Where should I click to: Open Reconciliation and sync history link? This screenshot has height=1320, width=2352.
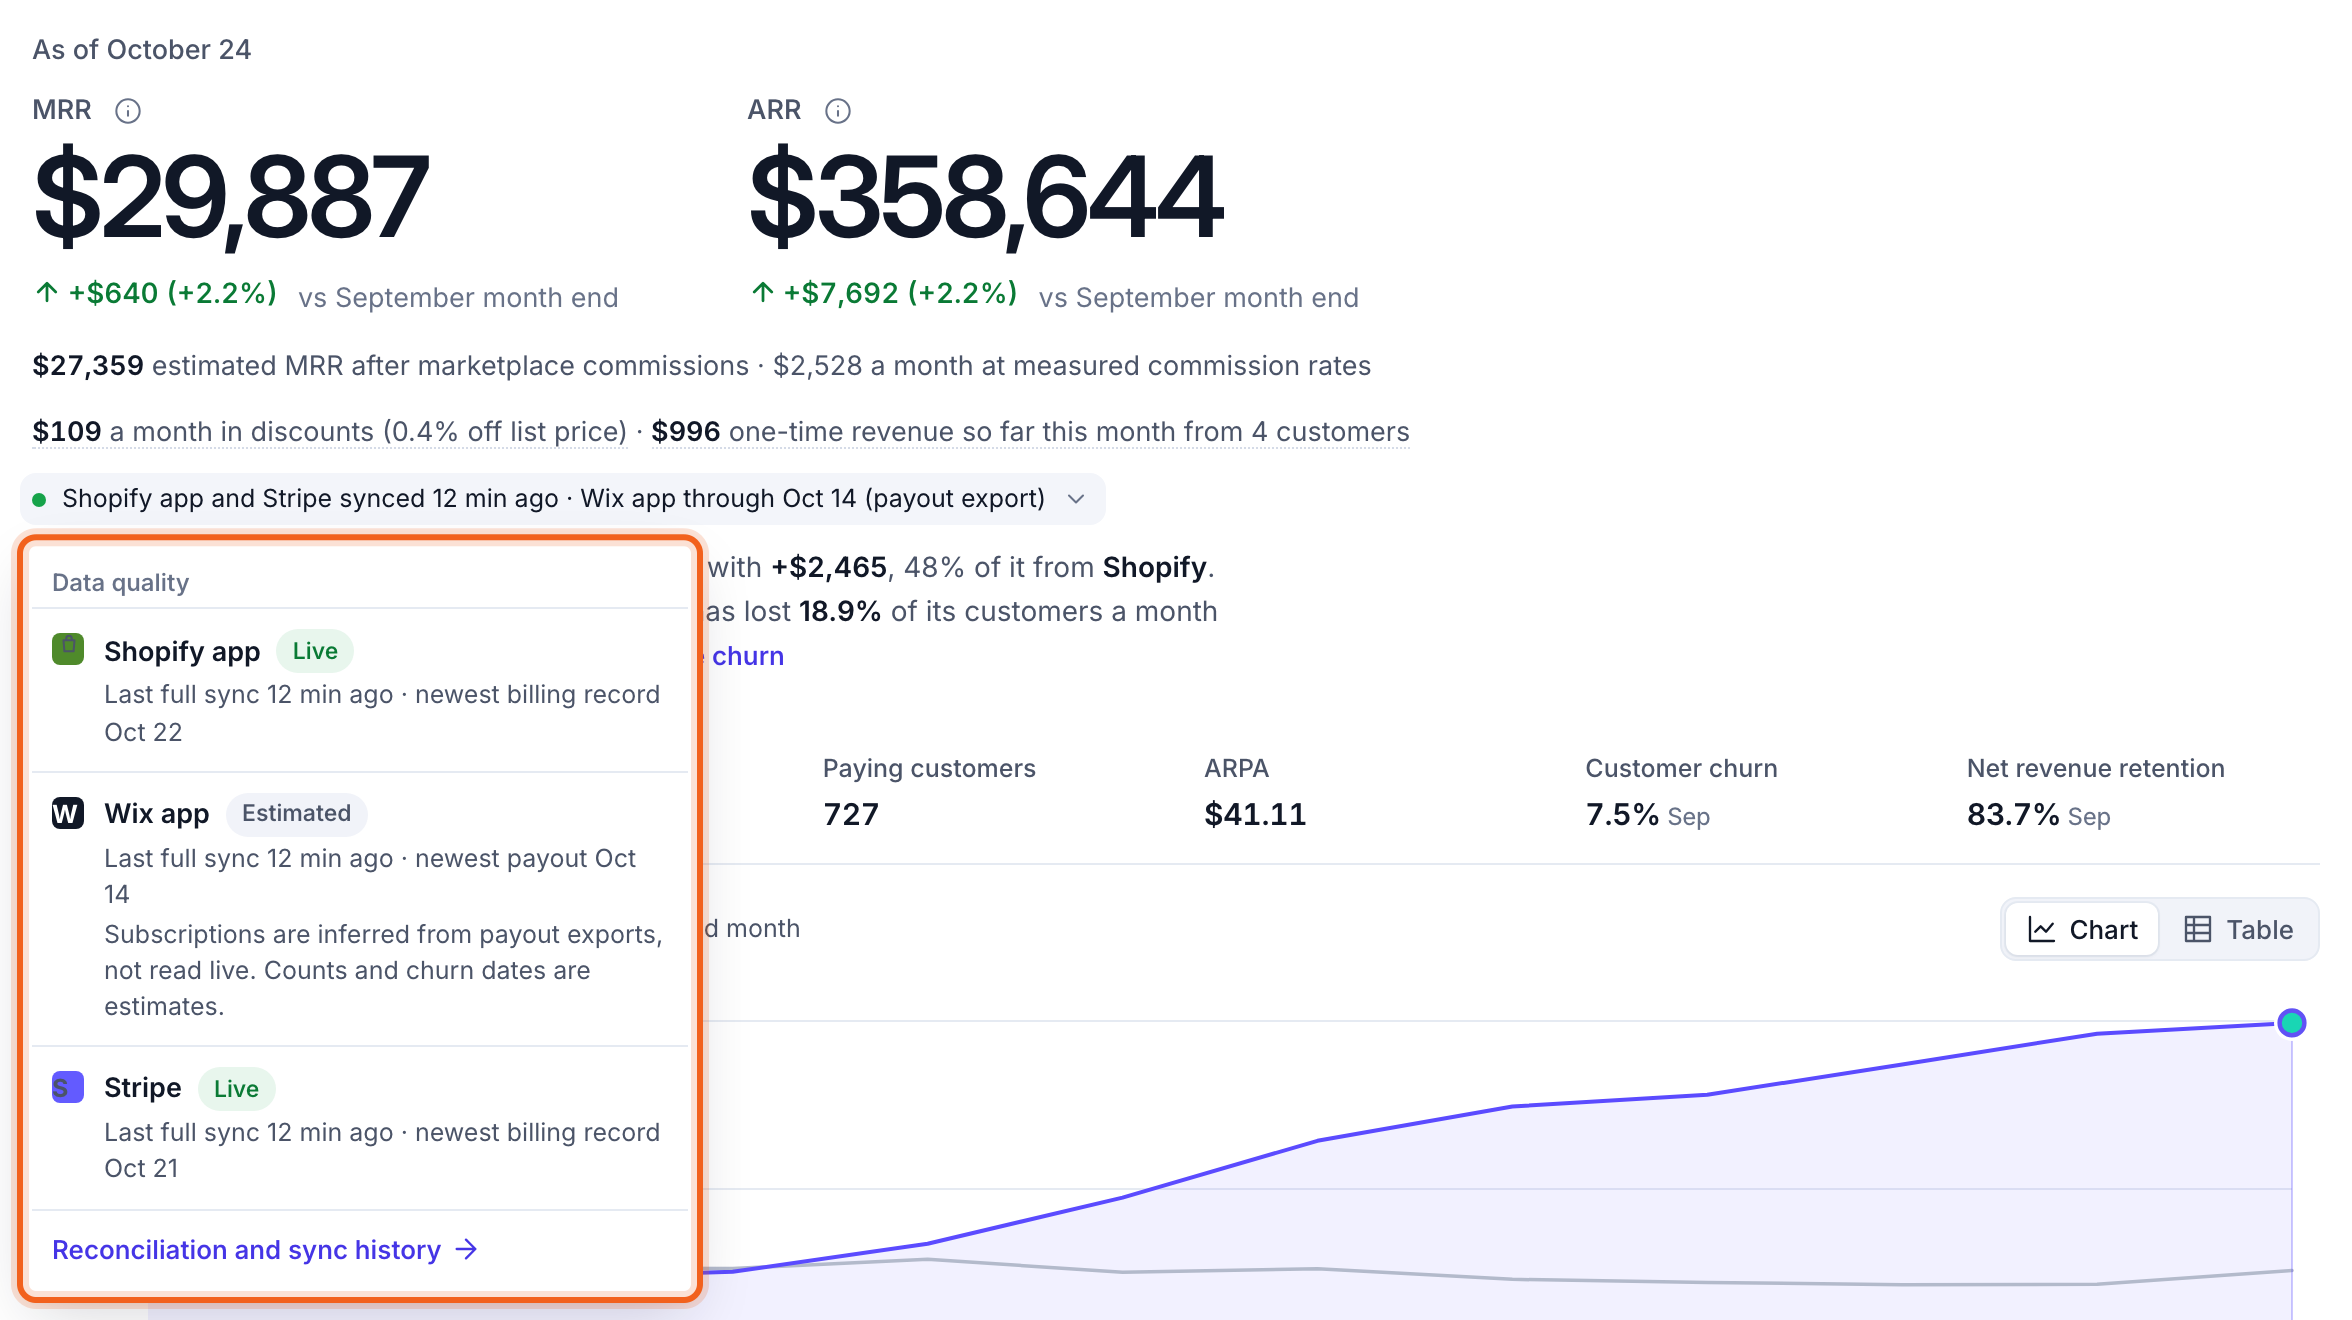(265, 1249)
